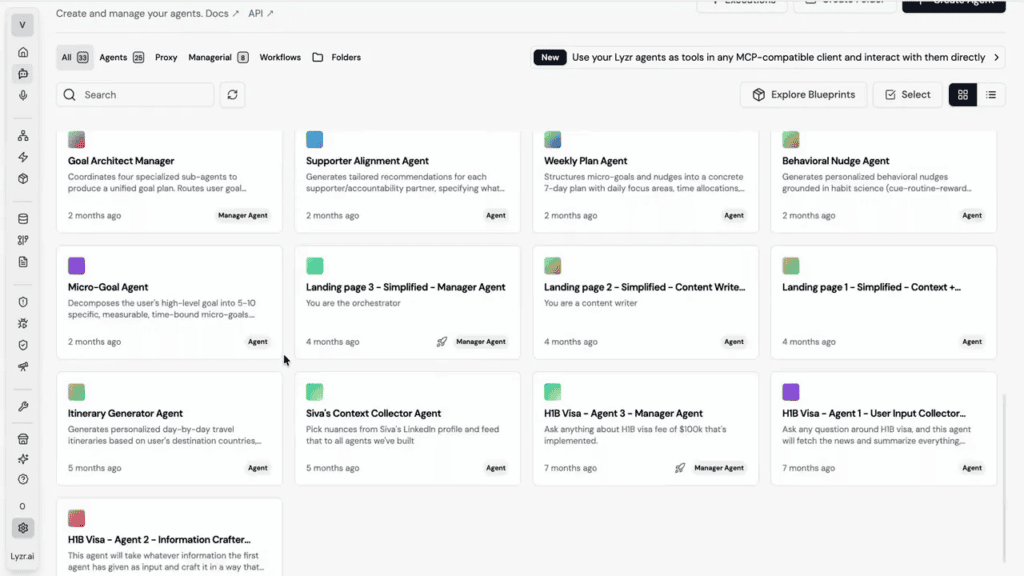Screen dimensions: 1024x576
Task: Click purple color icon of Micro-Goal Agent
Action: pyautogui.click(x=76, y=266)
